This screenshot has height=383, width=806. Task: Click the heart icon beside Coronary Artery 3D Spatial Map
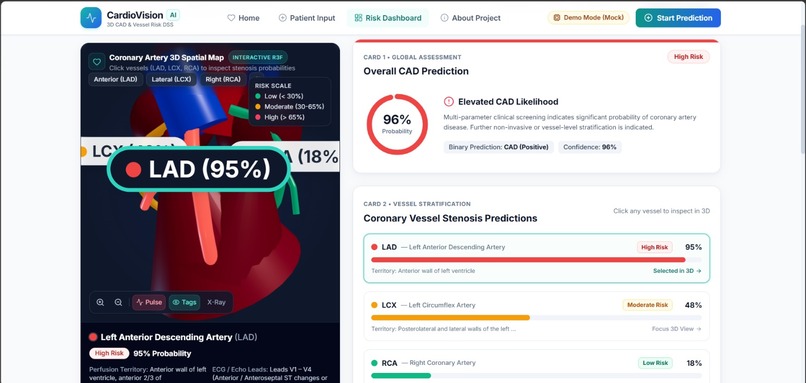pos(97,62)
